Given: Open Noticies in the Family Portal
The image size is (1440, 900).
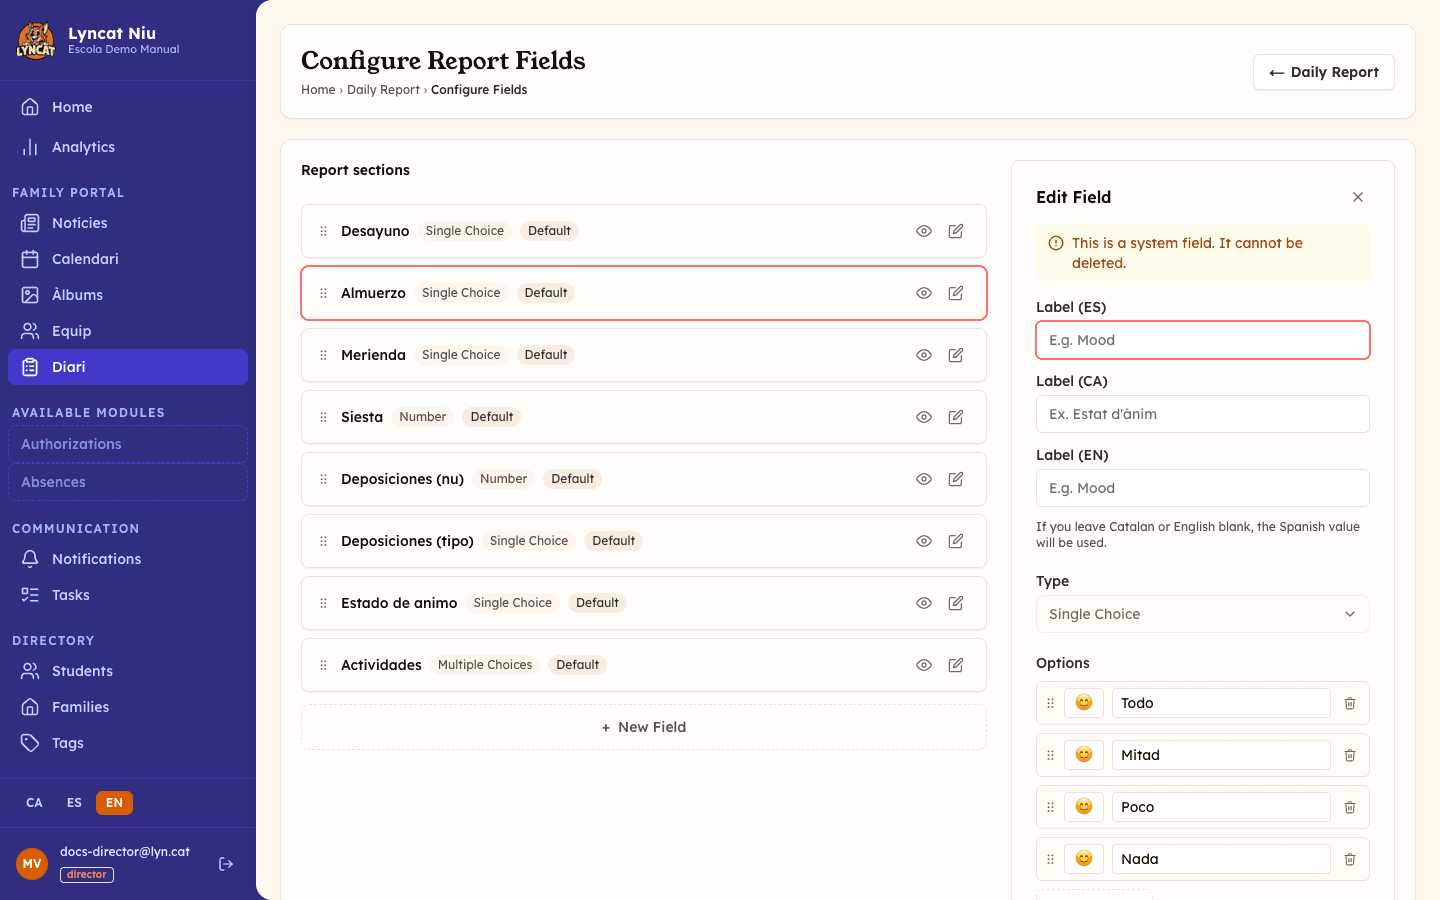Looking at the screenshot, I should (128, 223).
